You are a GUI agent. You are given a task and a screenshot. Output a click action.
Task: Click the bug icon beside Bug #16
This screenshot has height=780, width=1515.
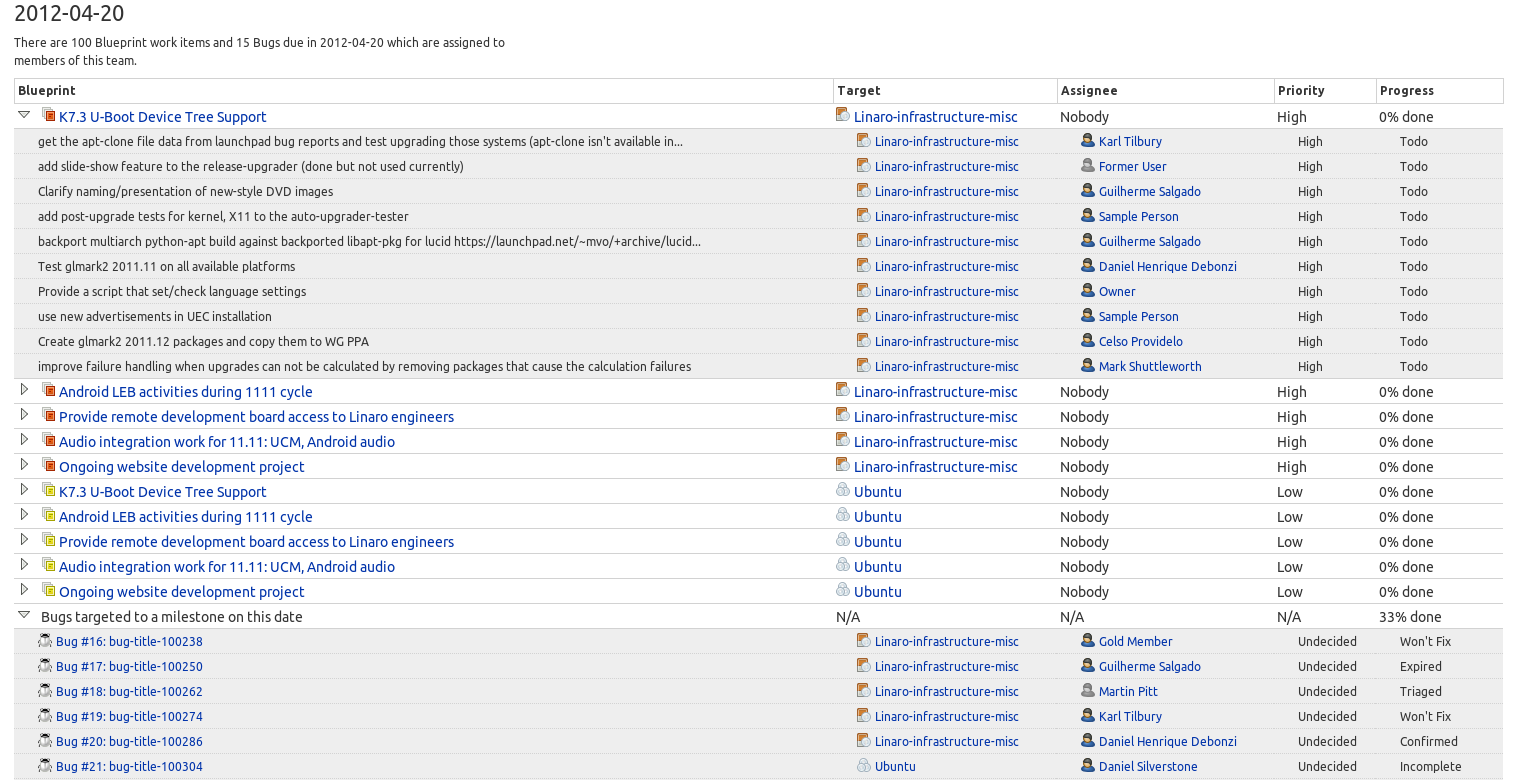coord(45,641)
